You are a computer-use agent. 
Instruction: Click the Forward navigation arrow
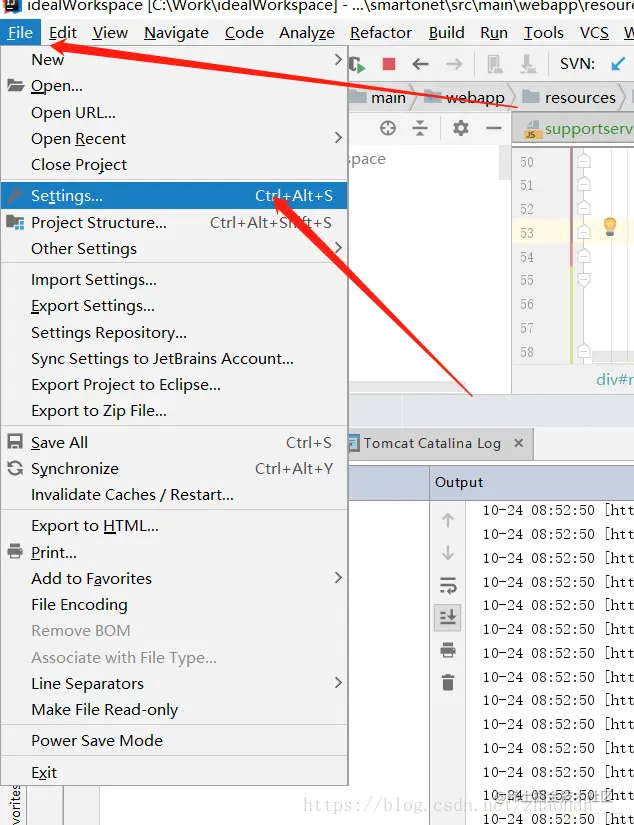click(x=454, y=64)
